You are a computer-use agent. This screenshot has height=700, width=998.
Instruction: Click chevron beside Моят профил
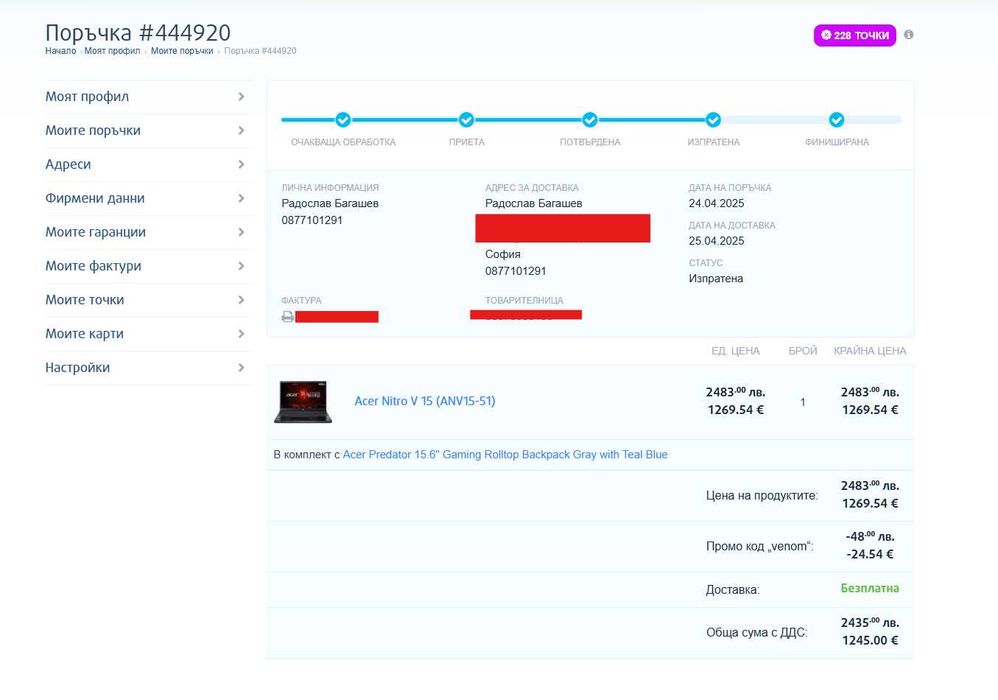pos(241,97)
